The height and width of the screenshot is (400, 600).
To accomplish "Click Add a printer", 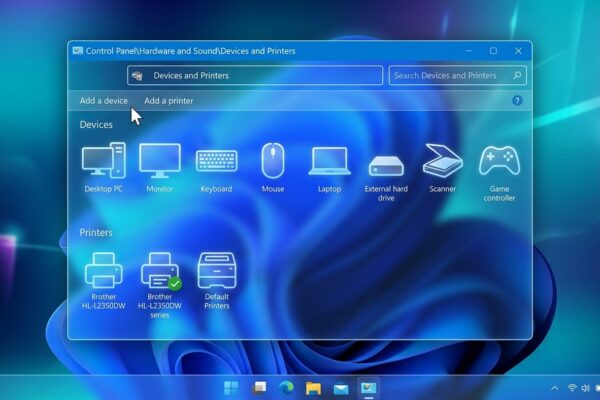I will coord(169,101).
